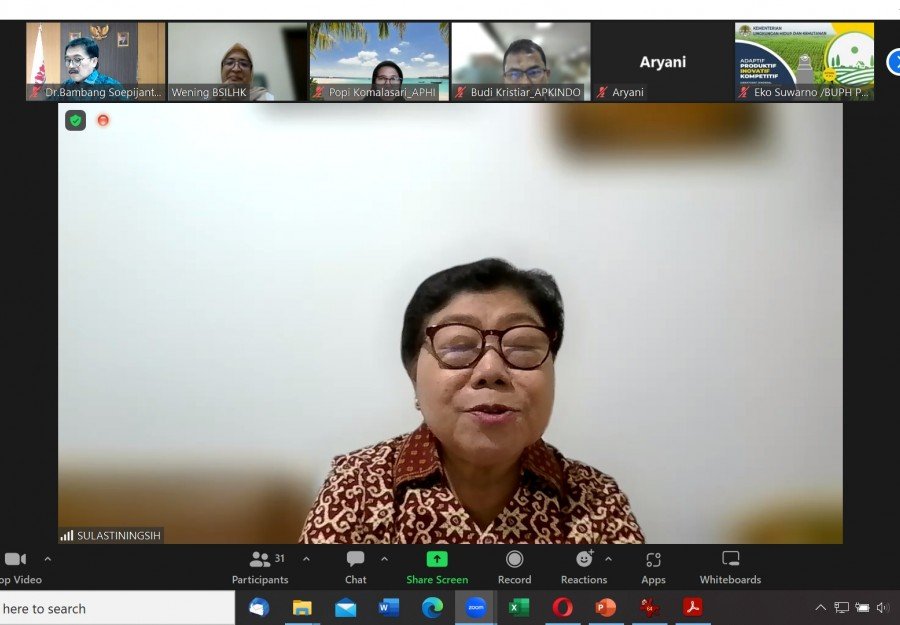Open Excel from the taskbar
Viewport: 900px width, 625px height.
(519, 607)
